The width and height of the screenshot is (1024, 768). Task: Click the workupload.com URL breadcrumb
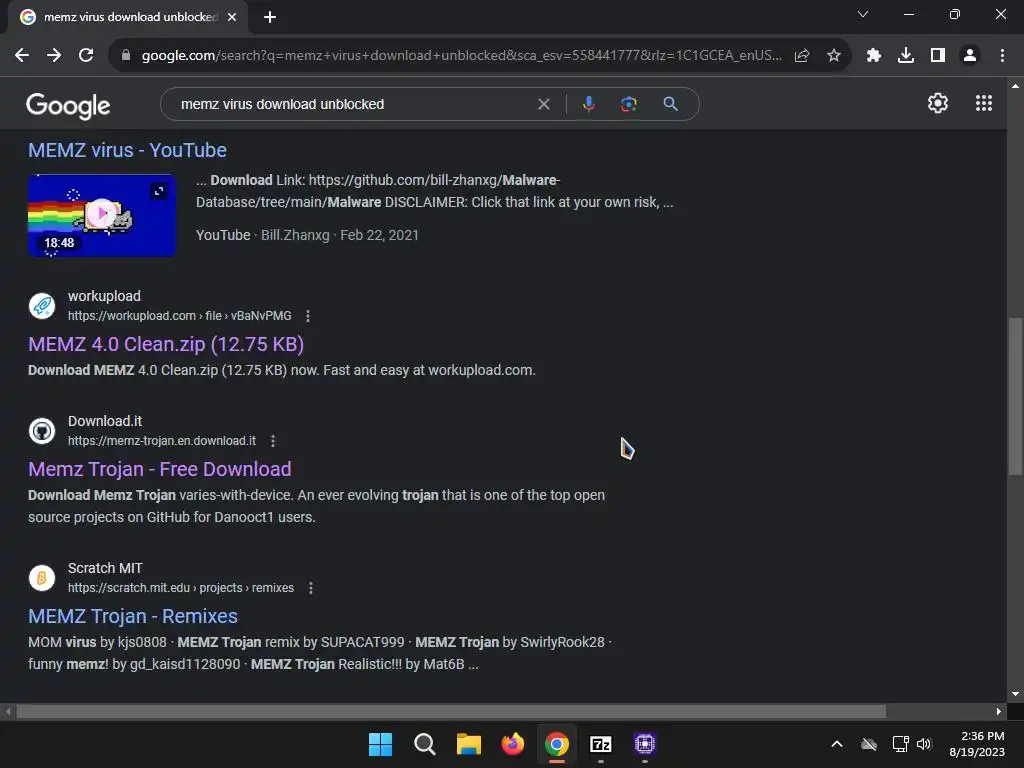[x=180, y=316]
